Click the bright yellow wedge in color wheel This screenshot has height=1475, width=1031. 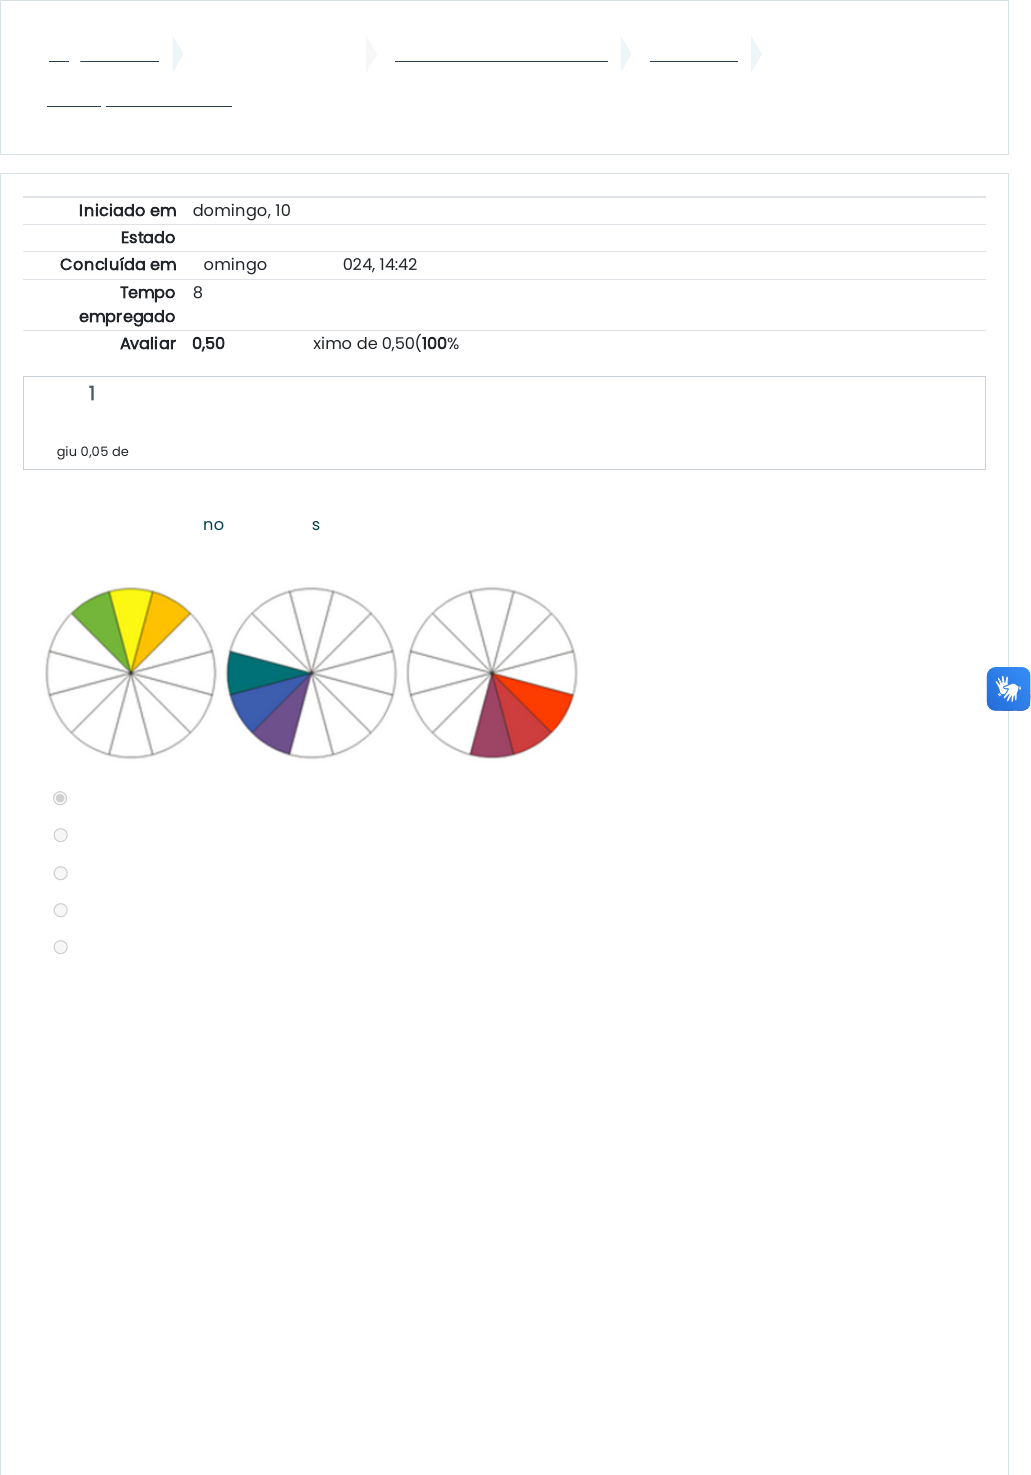pyautogui.click(x=131, y=620)
